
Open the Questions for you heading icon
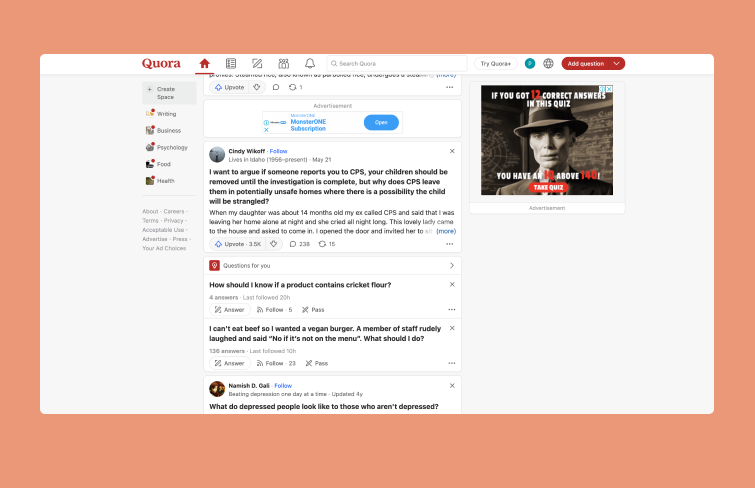coord(215,265)
